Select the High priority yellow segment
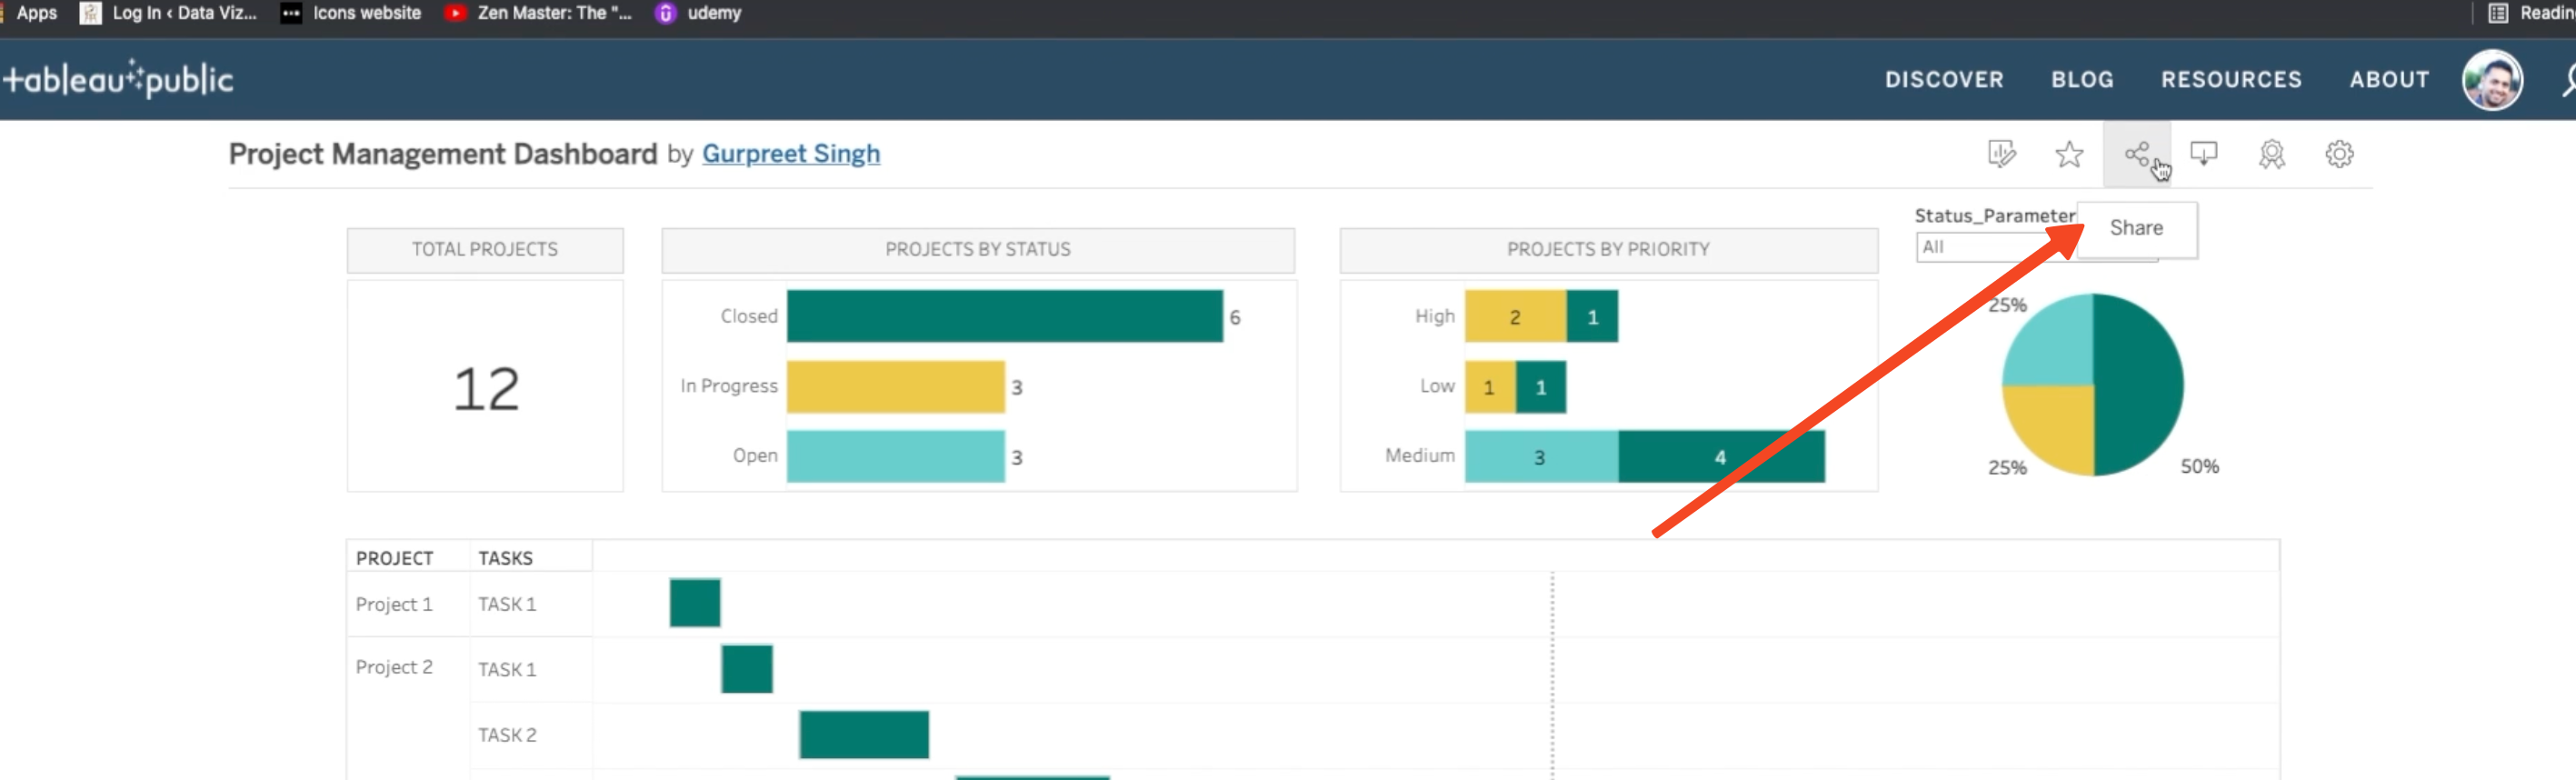The height and width of the screenshot is (780, 2576). click(1515, 316)
